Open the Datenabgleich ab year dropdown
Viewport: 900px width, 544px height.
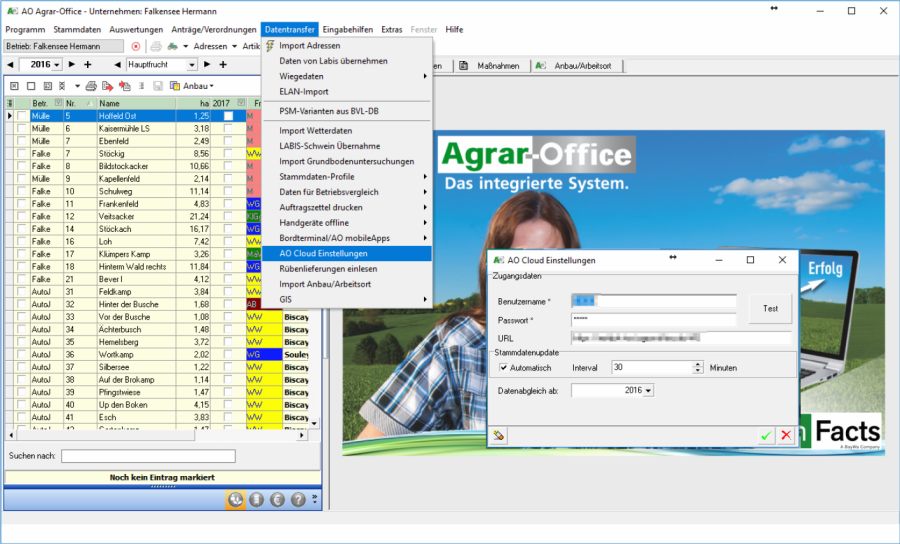pyautogui.click(x=649, y=390)
